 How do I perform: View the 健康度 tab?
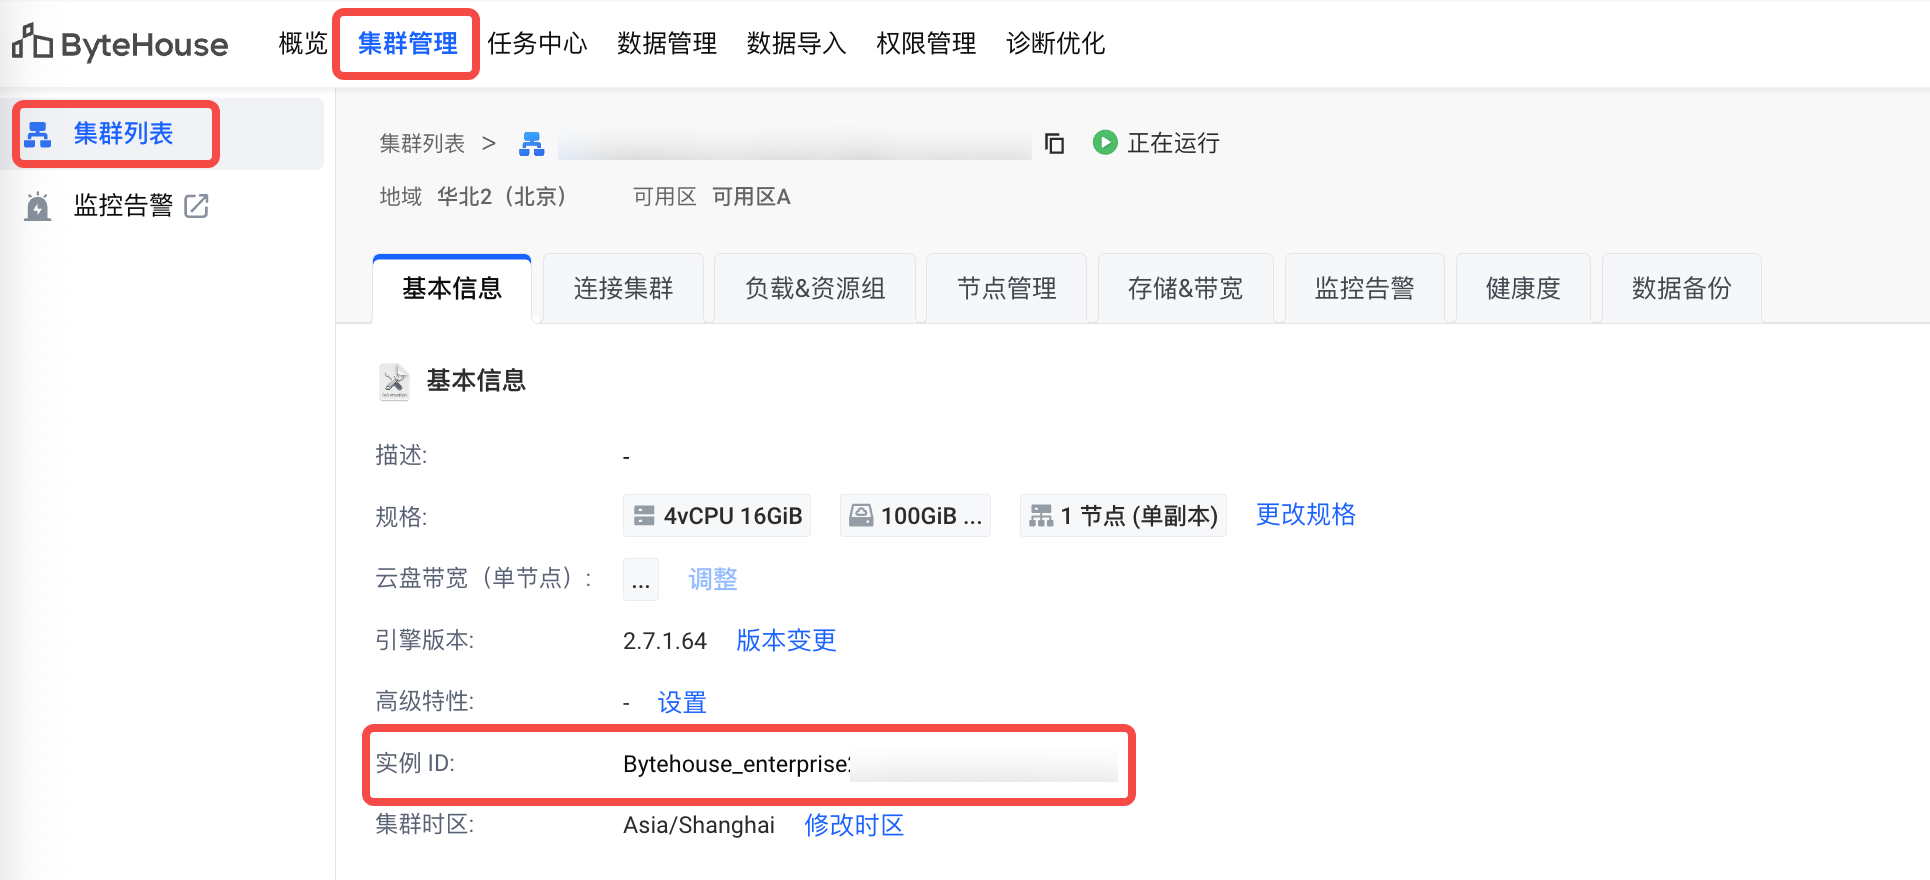(1523, 289)
